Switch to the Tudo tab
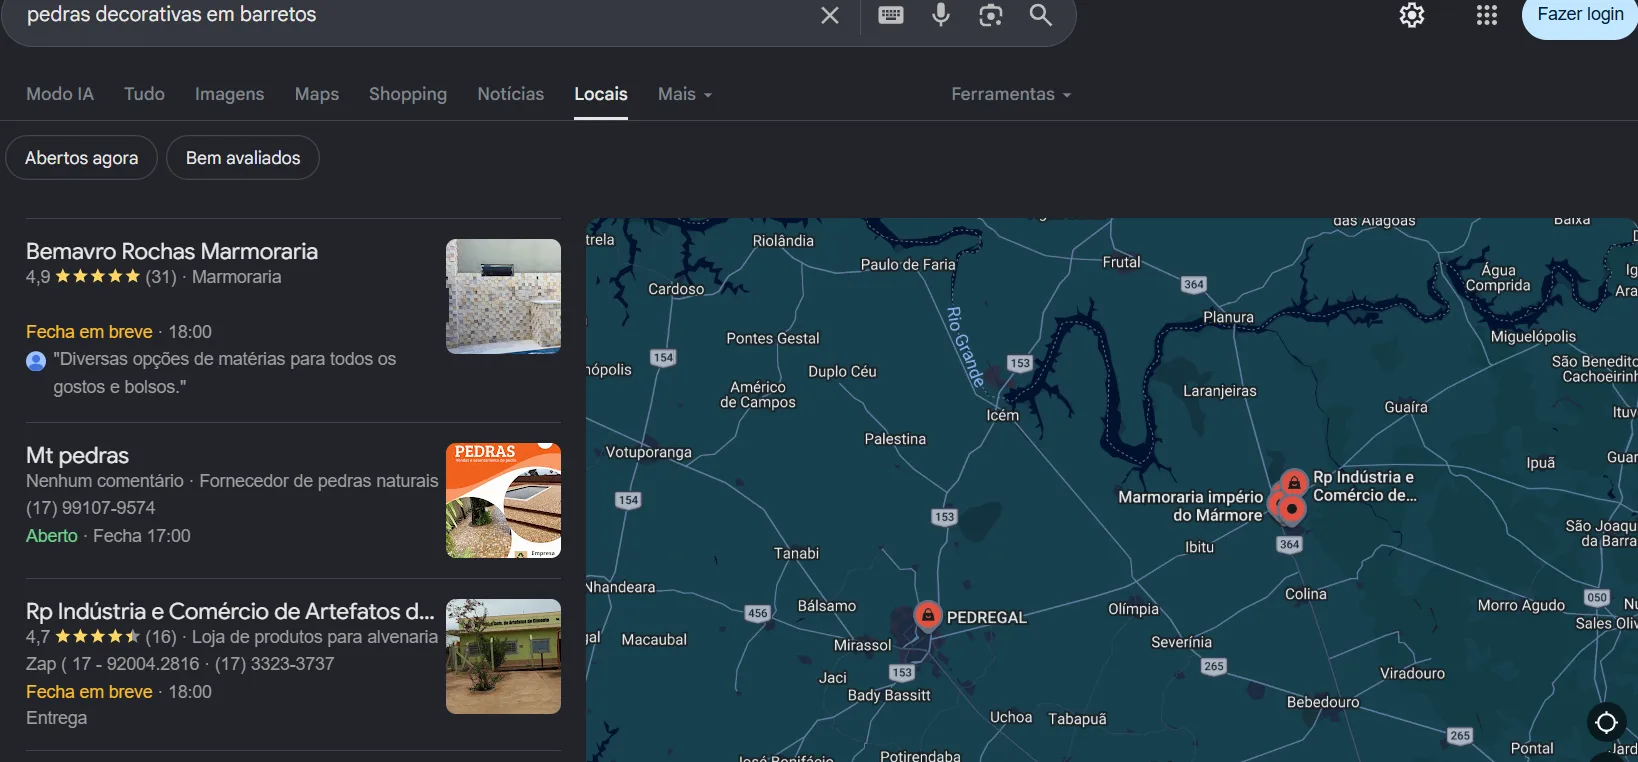Viewport: 1638px width, 762px height. pyautogui.click(x=144, y=94)
